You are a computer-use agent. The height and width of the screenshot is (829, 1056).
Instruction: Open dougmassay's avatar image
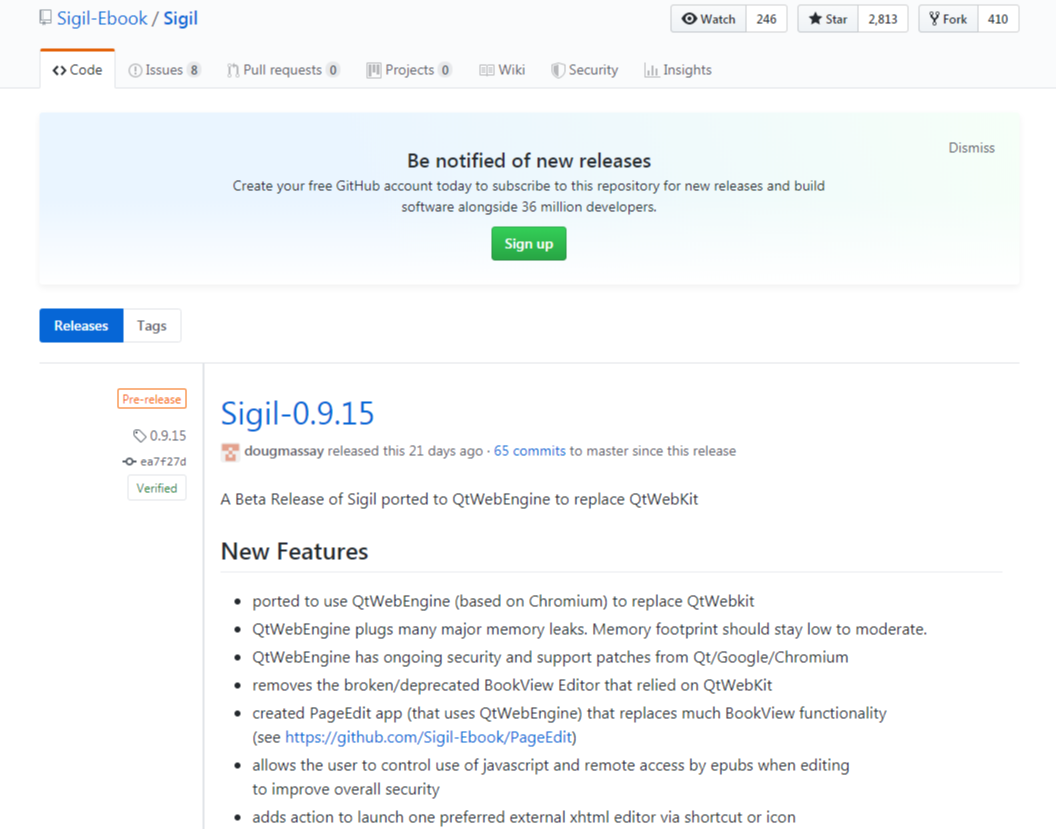(230, 452)
